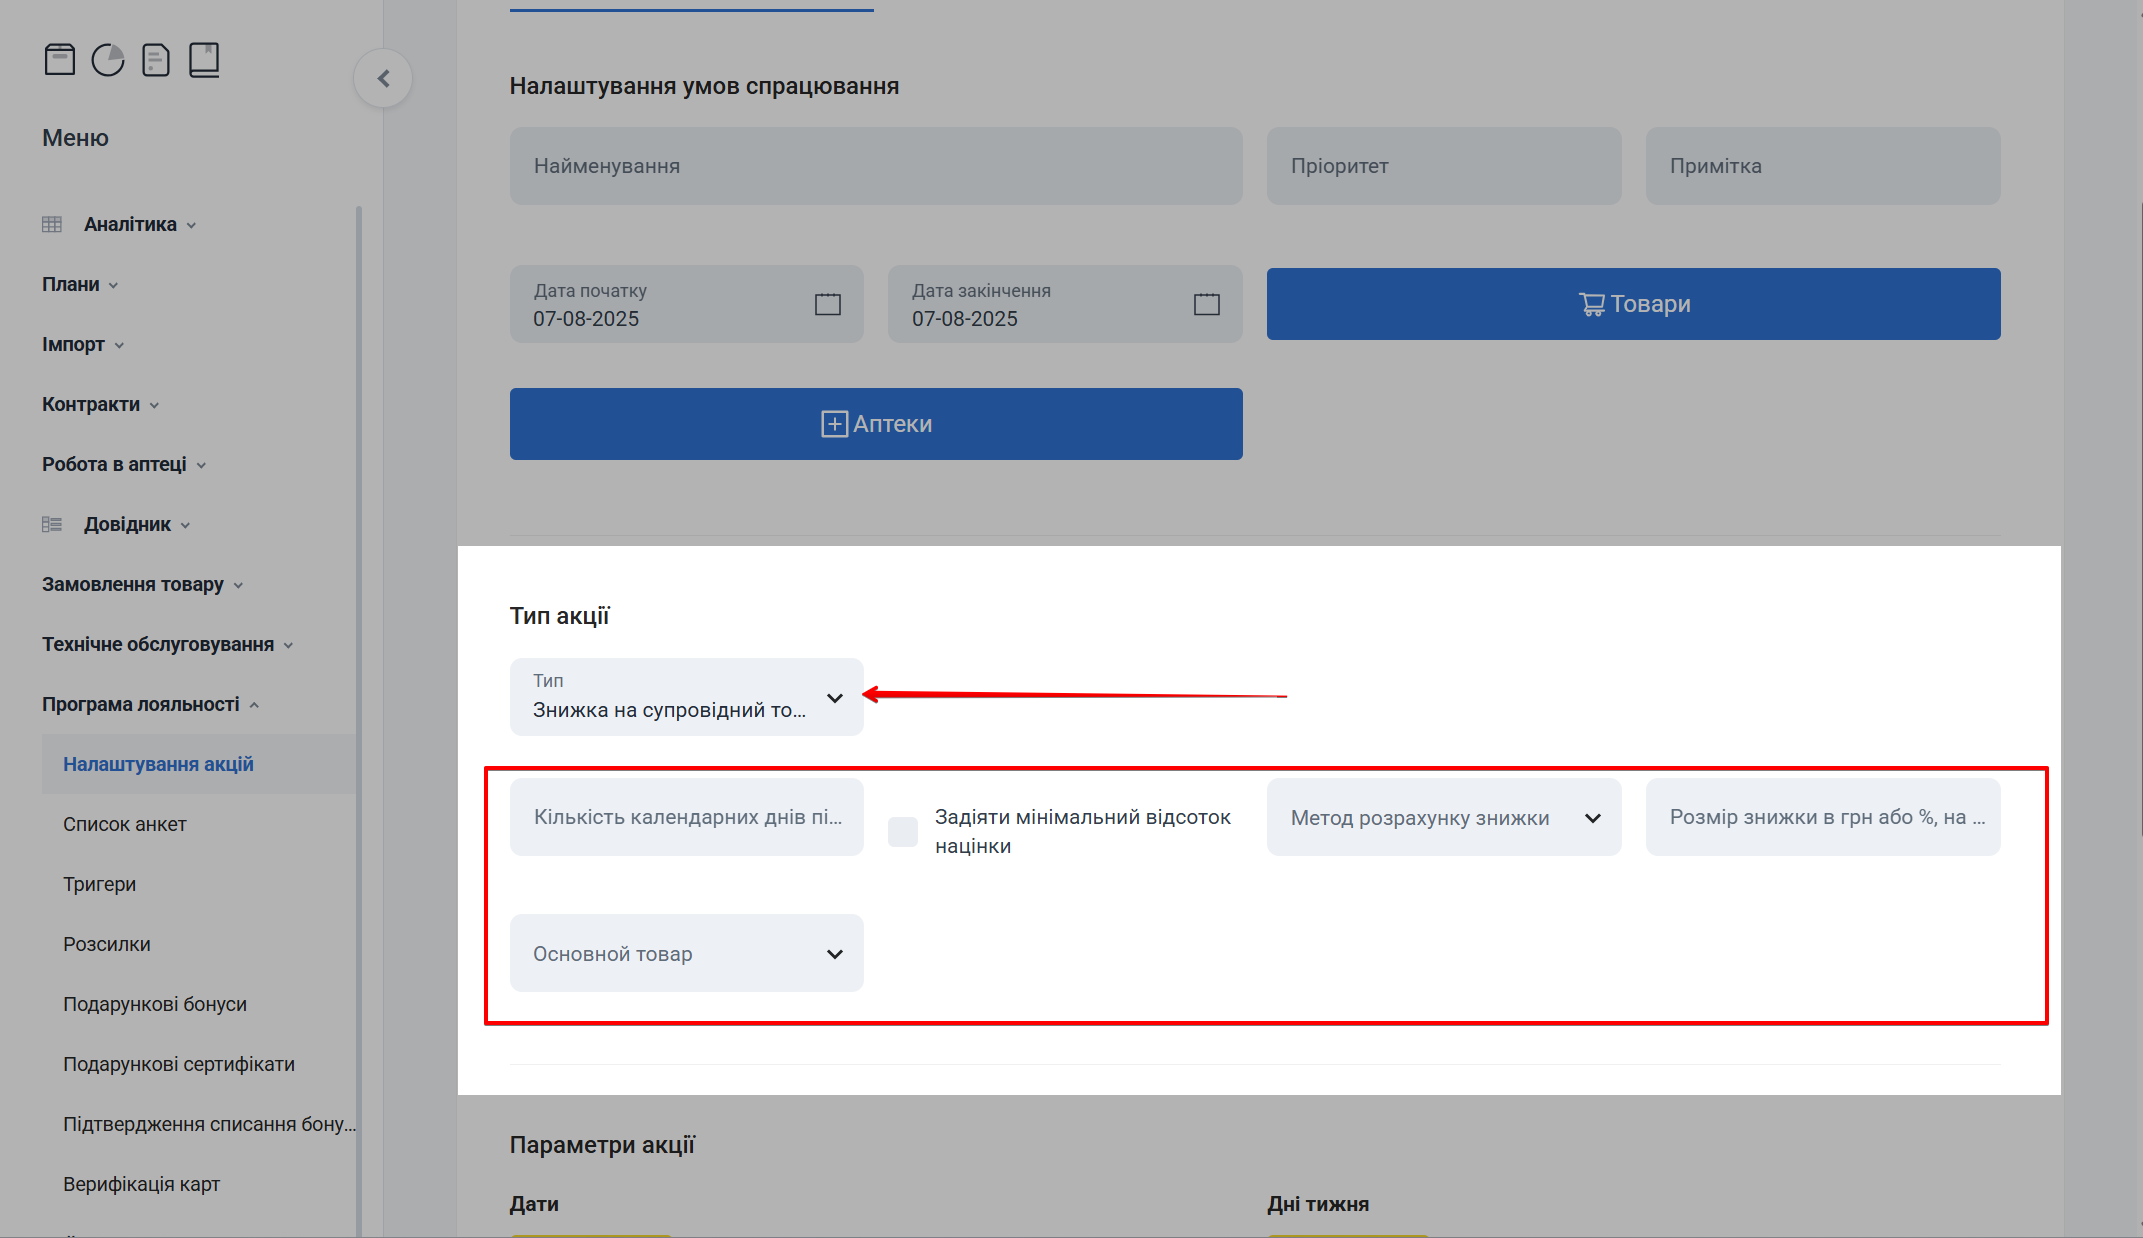Image resolution: width=2143 pixels, height=1238 pixels.
Task: Click the Аптеки button
Action: pos(876,423)
